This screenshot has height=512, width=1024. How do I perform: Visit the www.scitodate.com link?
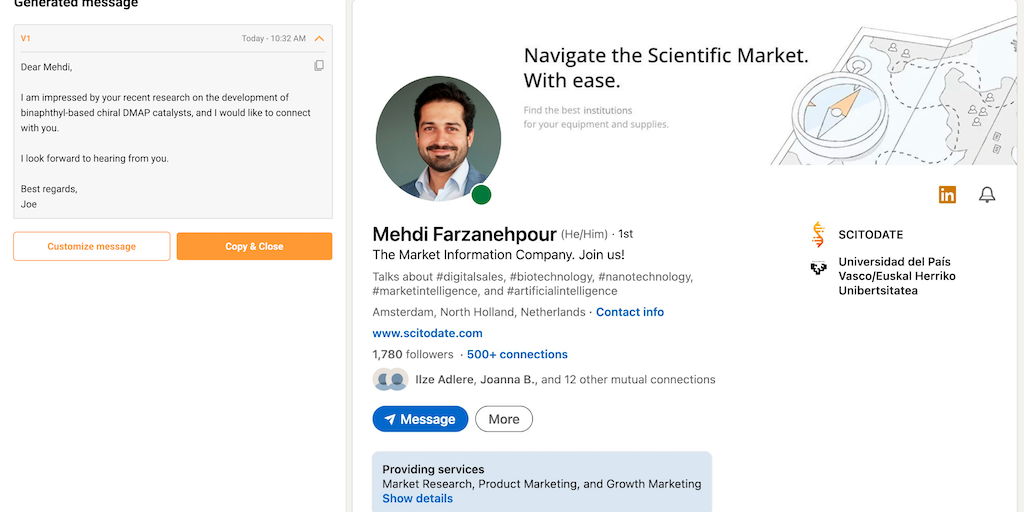point(427,333)
